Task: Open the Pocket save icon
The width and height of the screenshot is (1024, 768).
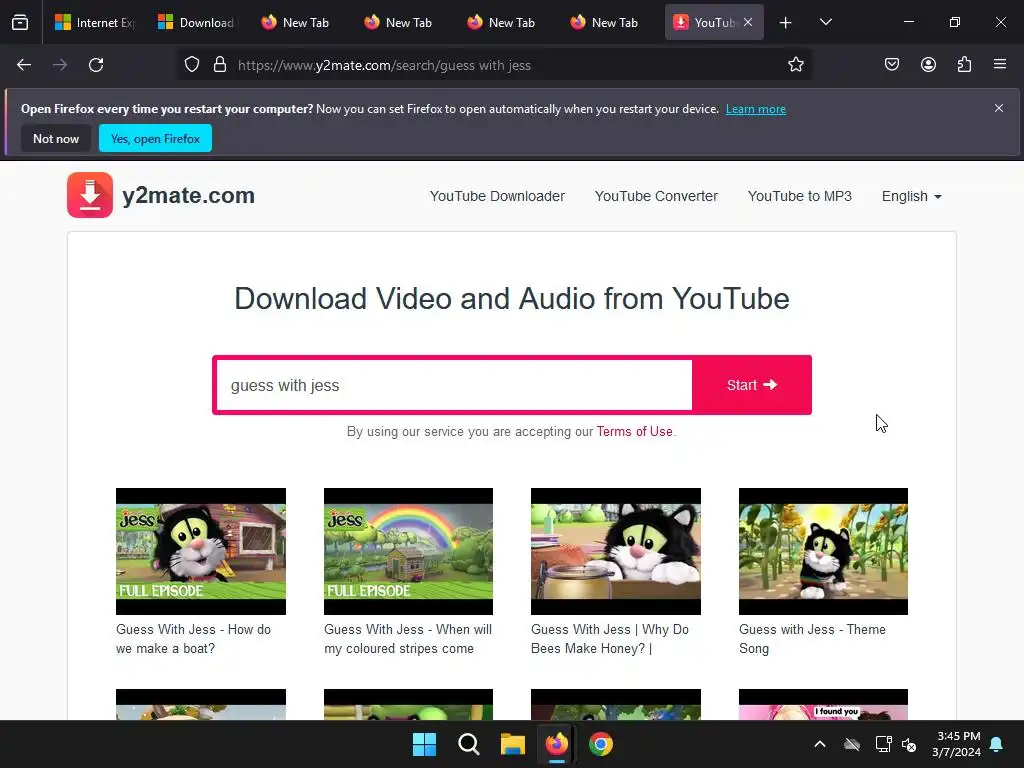Action: pos(892,65)
